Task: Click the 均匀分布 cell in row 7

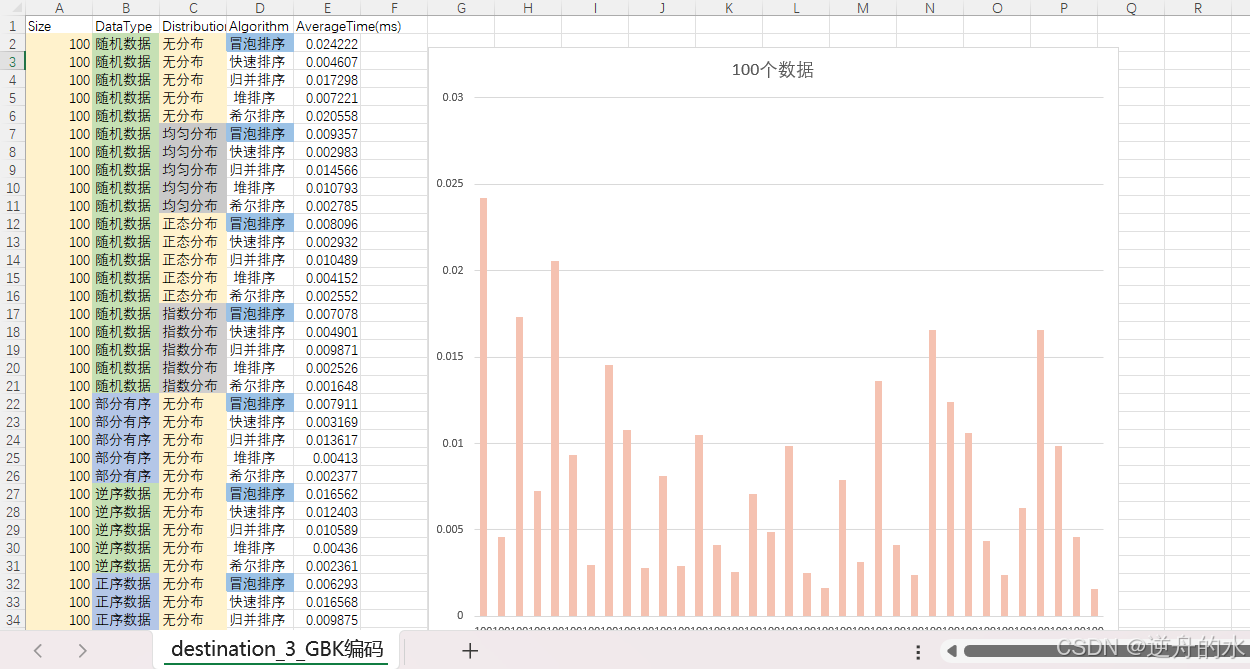Action: click(190, 133)
